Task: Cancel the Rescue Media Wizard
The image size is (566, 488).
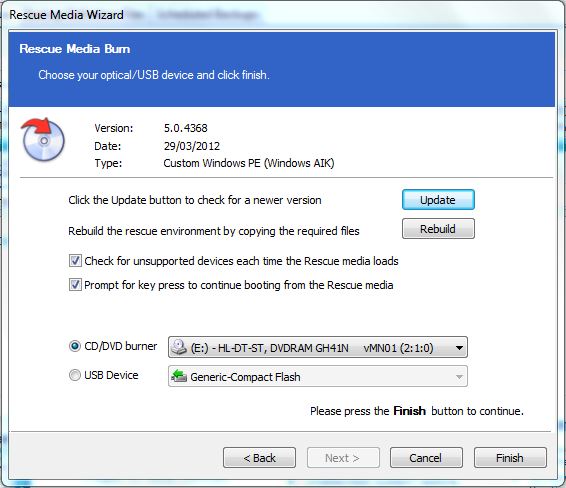Action: point(426,458)
